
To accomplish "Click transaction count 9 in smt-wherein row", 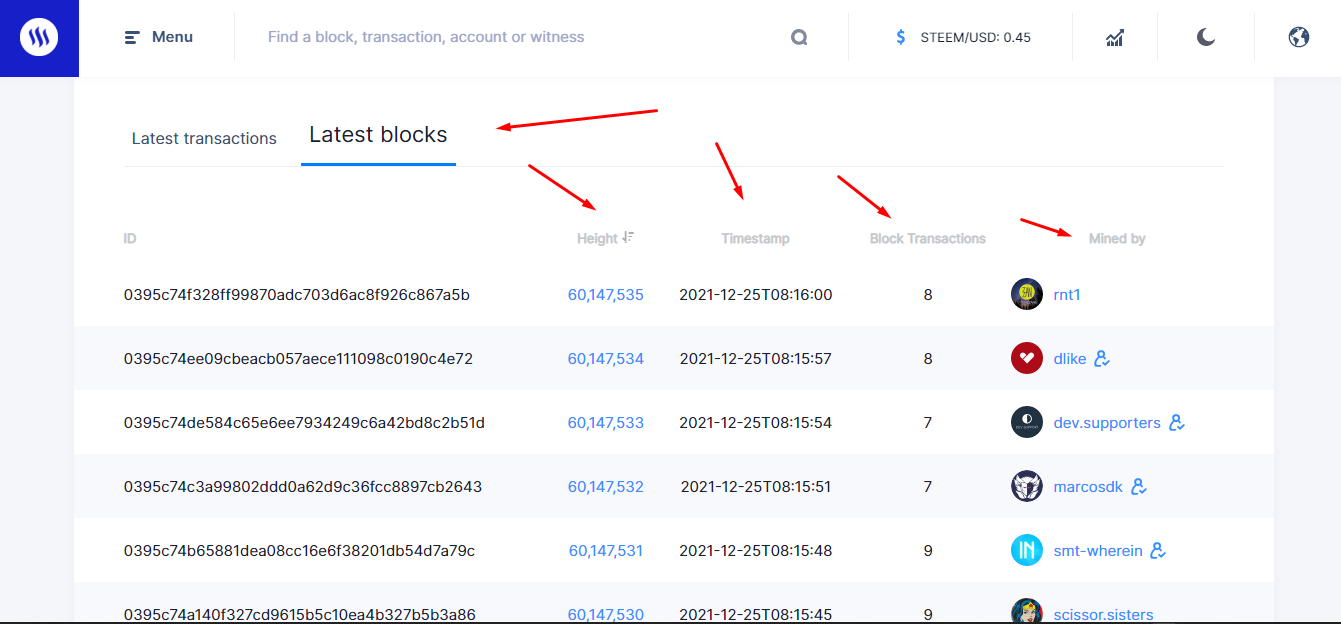I will pyautogui.click(x=928, y=551).
